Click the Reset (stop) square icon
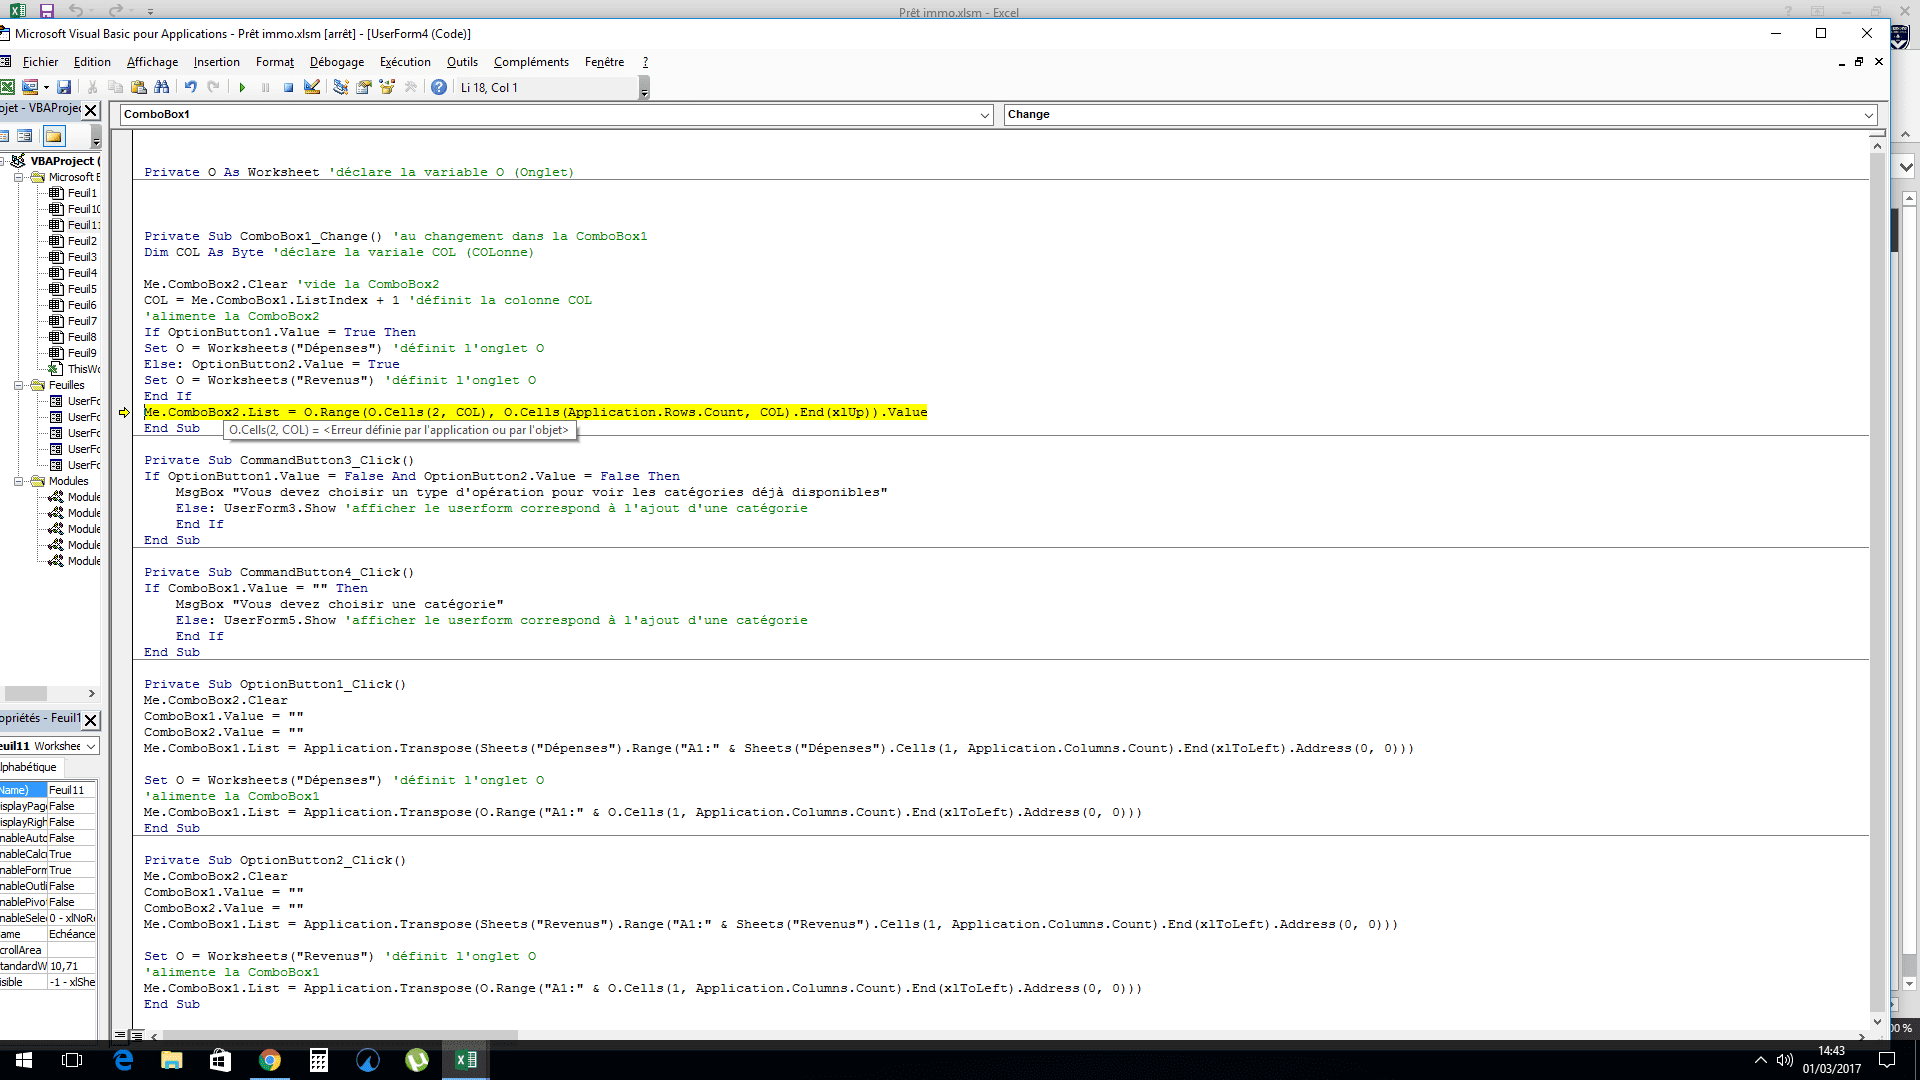1920x1080 pixels. (x=288, y=88)
